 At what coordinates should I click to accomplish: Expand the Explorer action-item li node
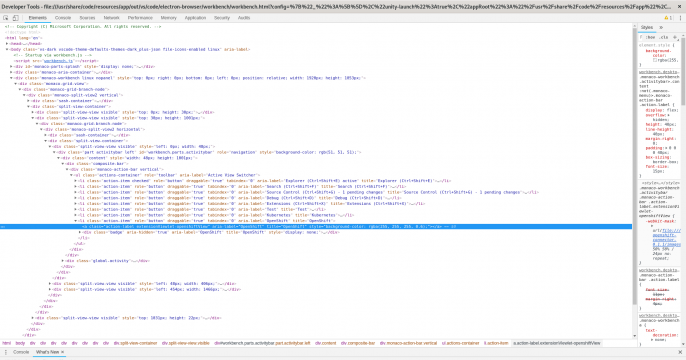point(76,181)
